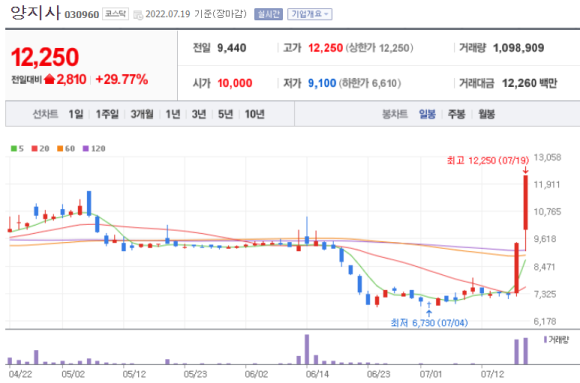Viewport: 580px width, 383px height.
Task: Open the 기업개요 dropdown
Action: [310, 14]
